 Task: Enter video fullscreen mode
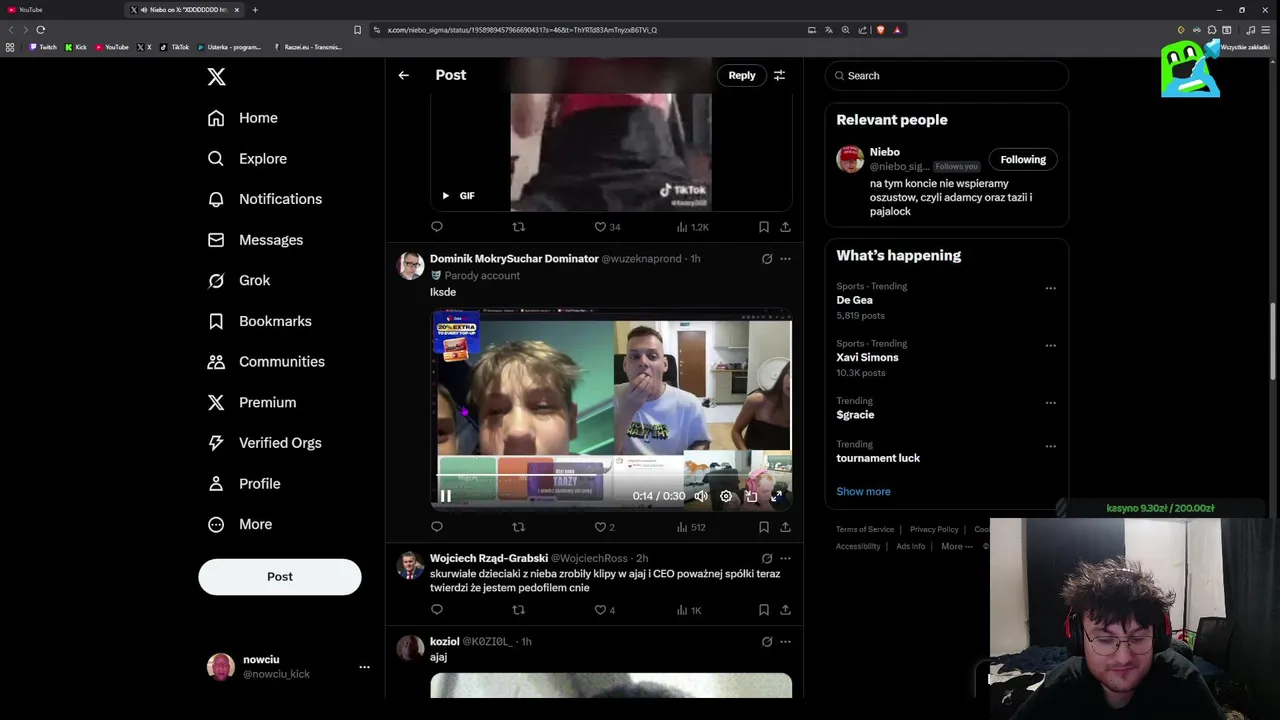[x=776, y=496]
